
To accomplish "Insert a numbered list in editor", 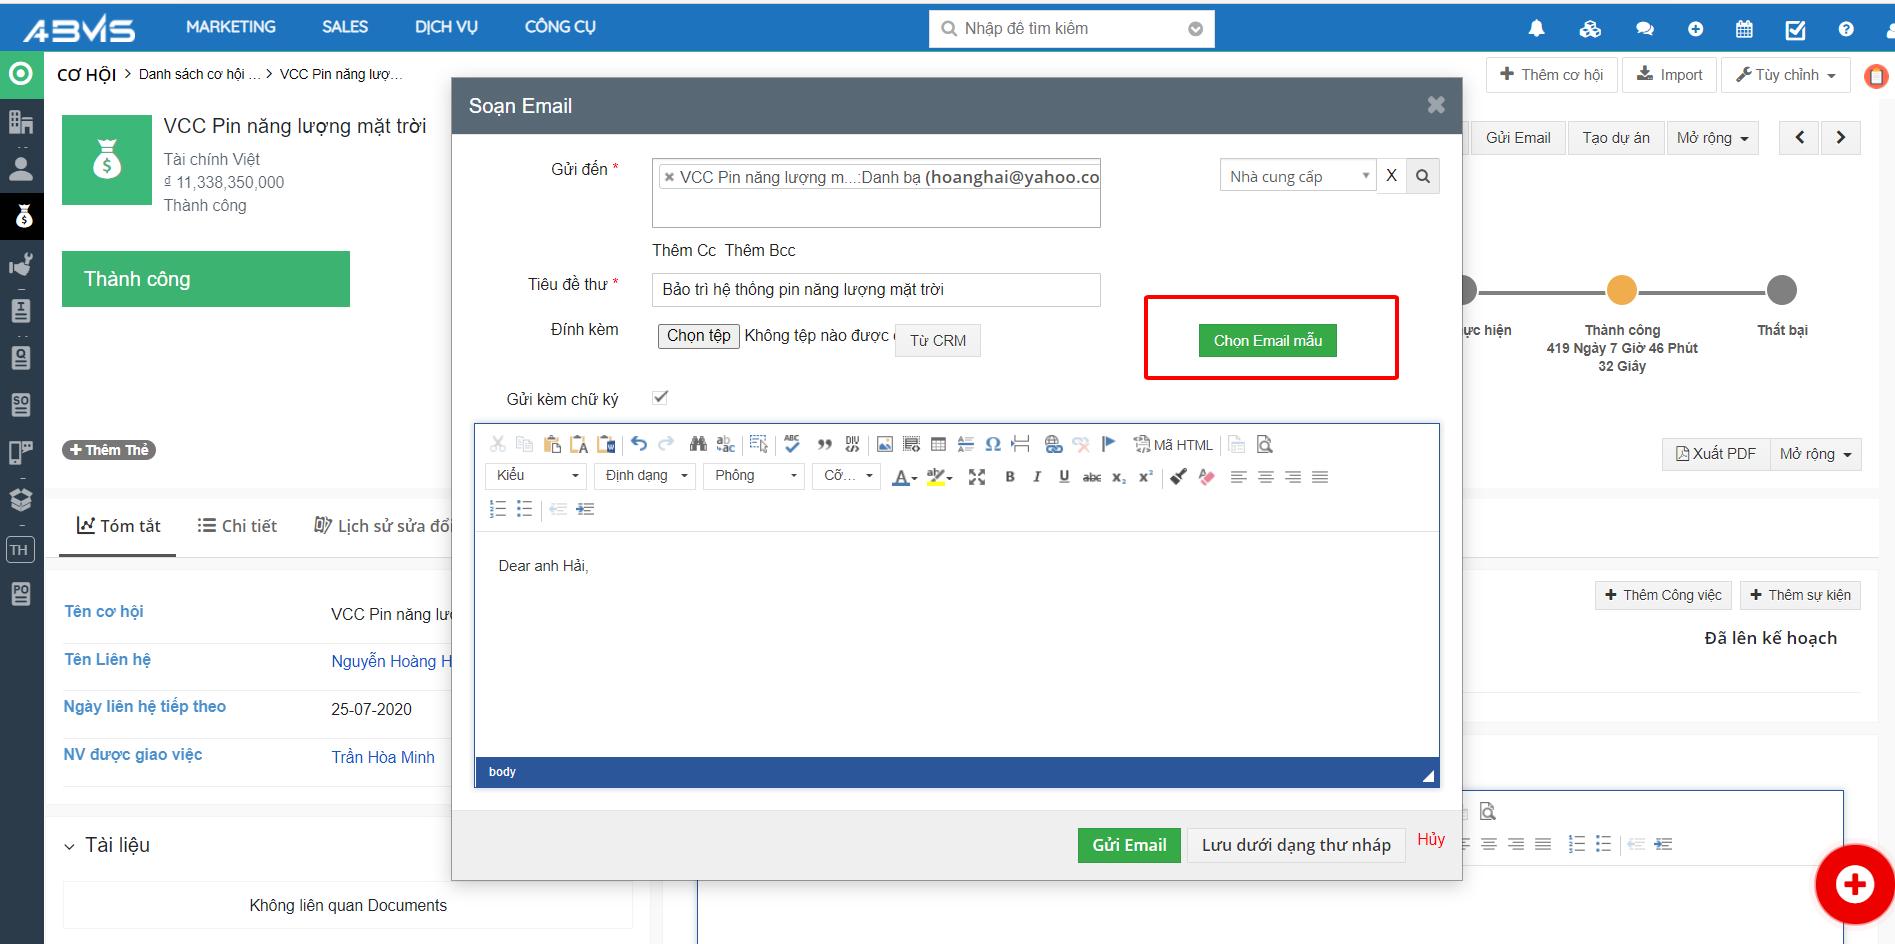I will tap(497, 509).
